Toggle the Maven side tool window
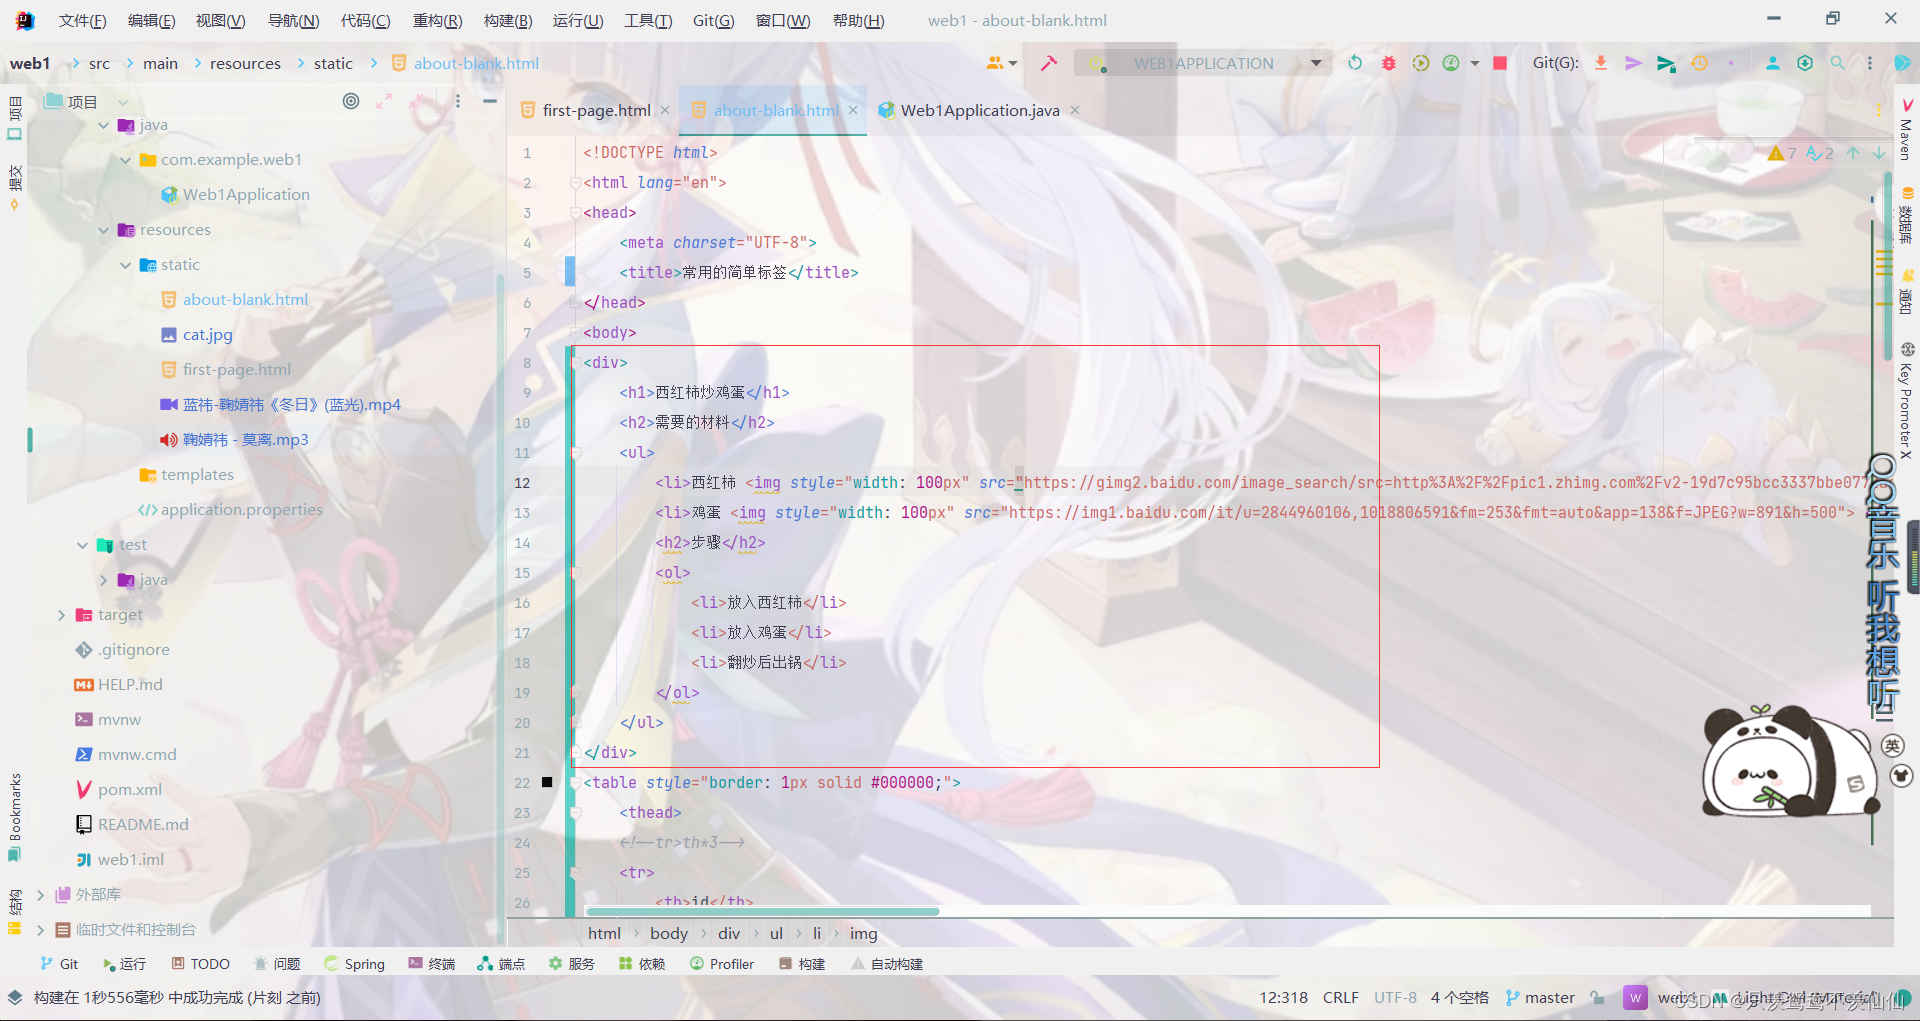 pyautogui.click(x=1906, y=130)
